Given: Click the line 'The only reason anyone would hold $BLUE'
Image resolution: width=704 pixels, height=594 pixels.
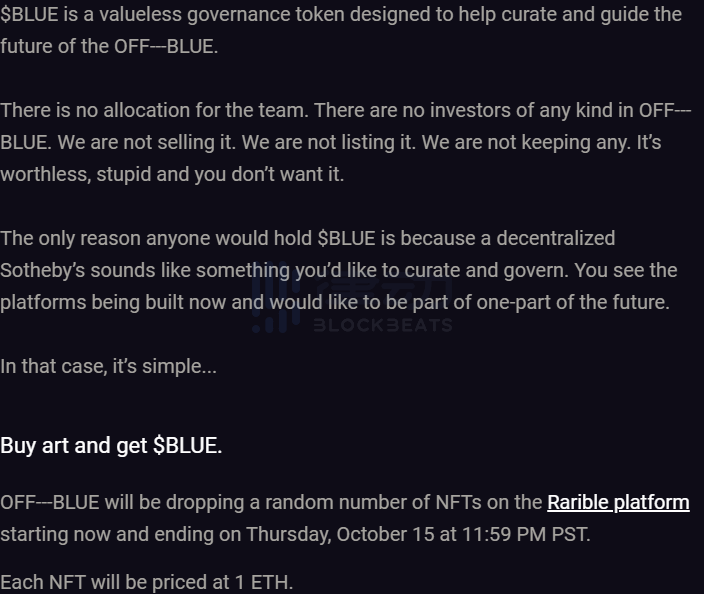Looking at the screenshot, I should click(308, 238).
